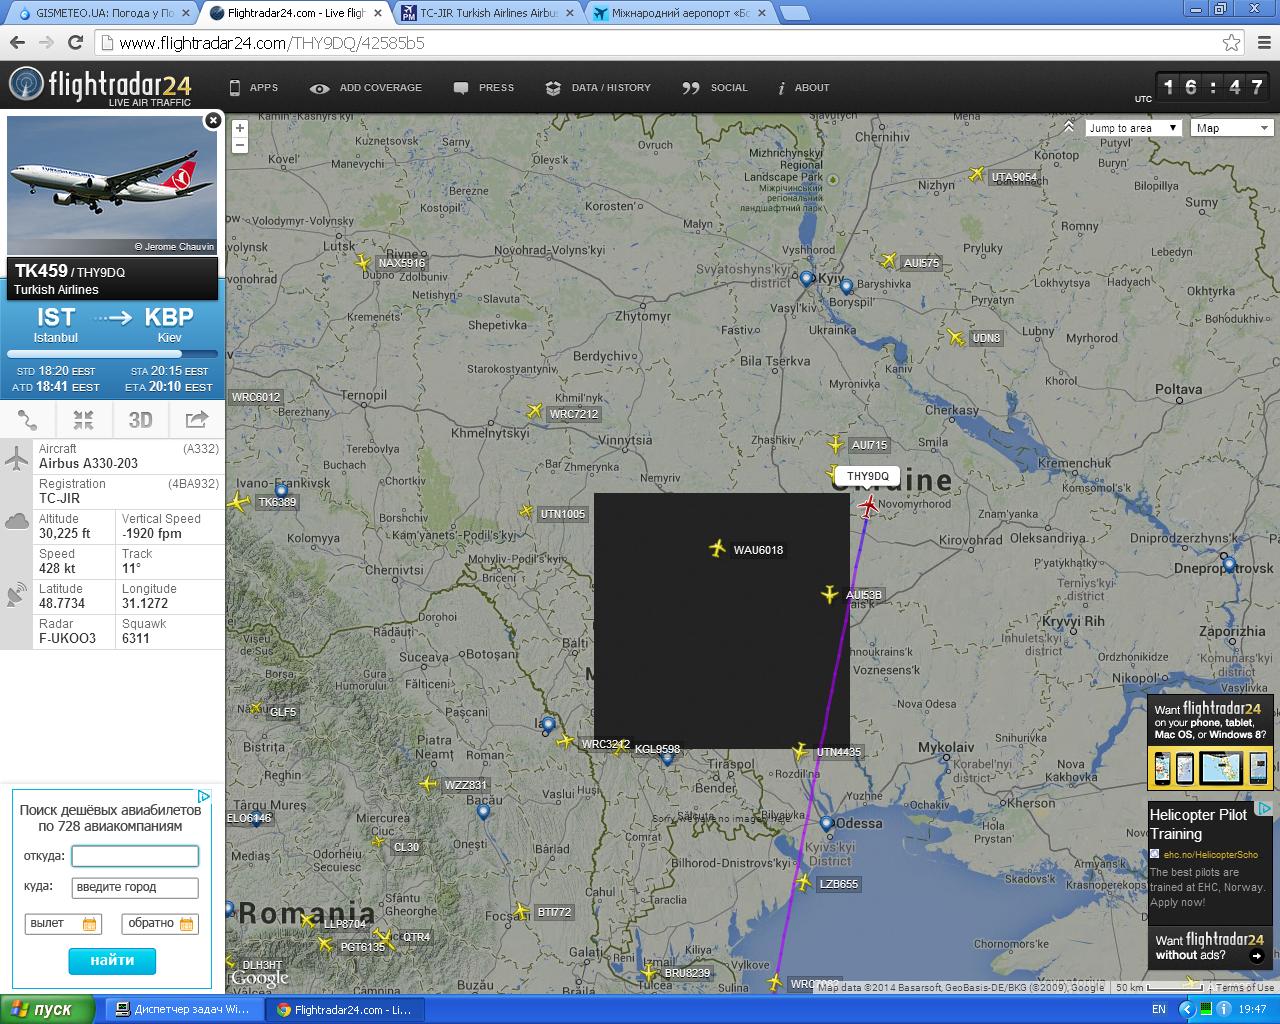Click the Odessa airport pin

pos(826,824)
